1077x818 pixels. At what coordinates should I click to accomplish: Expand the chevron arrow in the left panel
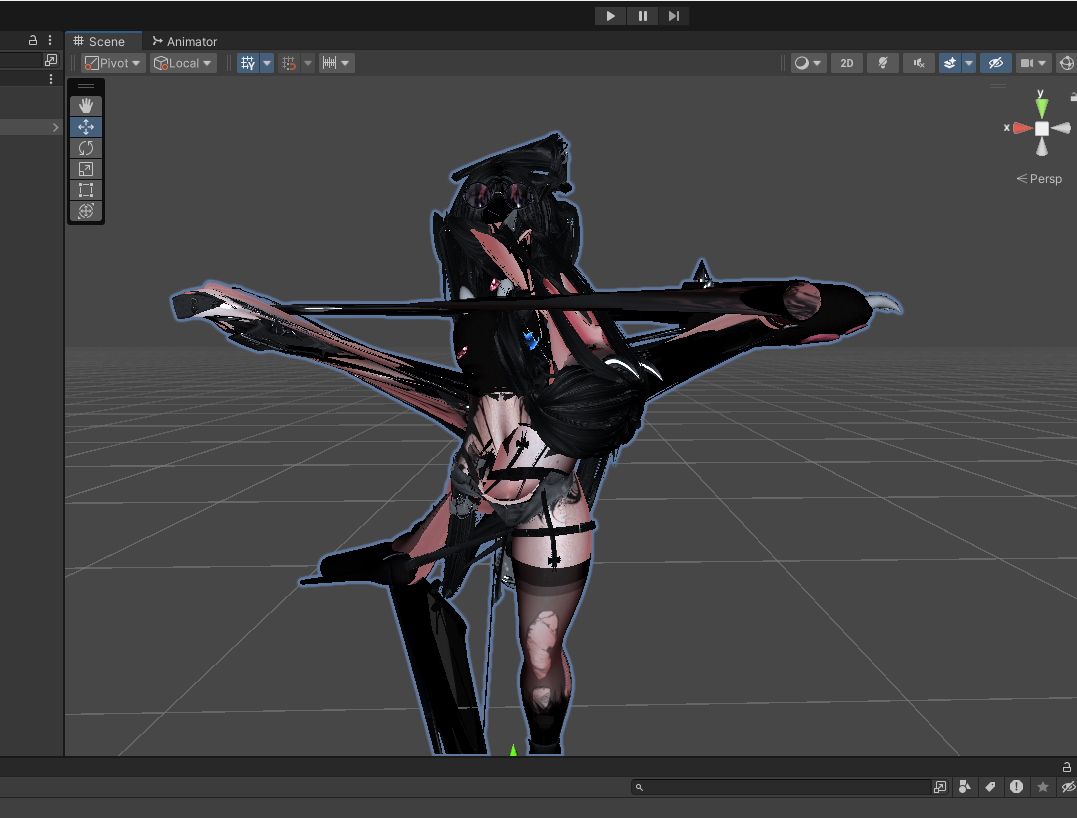point(56,127)
